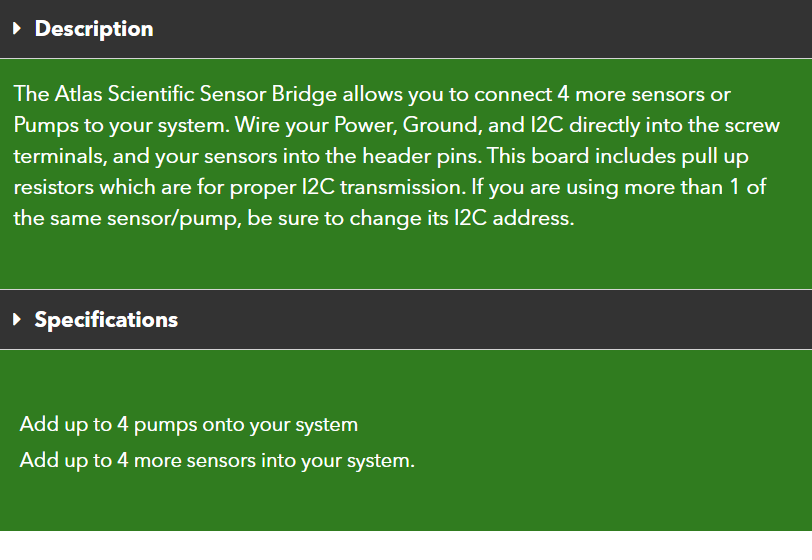
Task: Click the words 'I2C address' ending the description
Action: [x=514, y=218]
